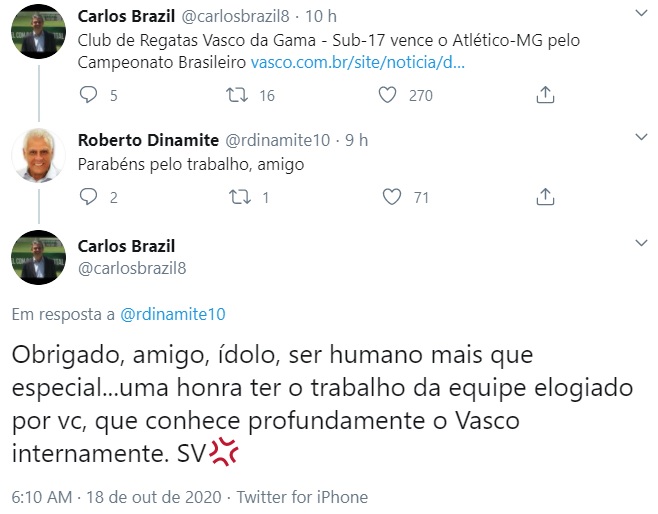Click the 6:10 AM timestamp
The width and height of the screenshot is (658, 514).
41,497
